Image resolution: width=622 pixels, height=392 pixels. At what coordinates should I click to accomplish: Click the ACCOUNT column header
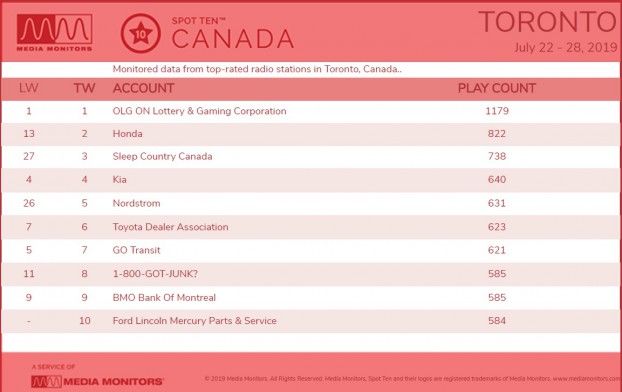point(143,88)
